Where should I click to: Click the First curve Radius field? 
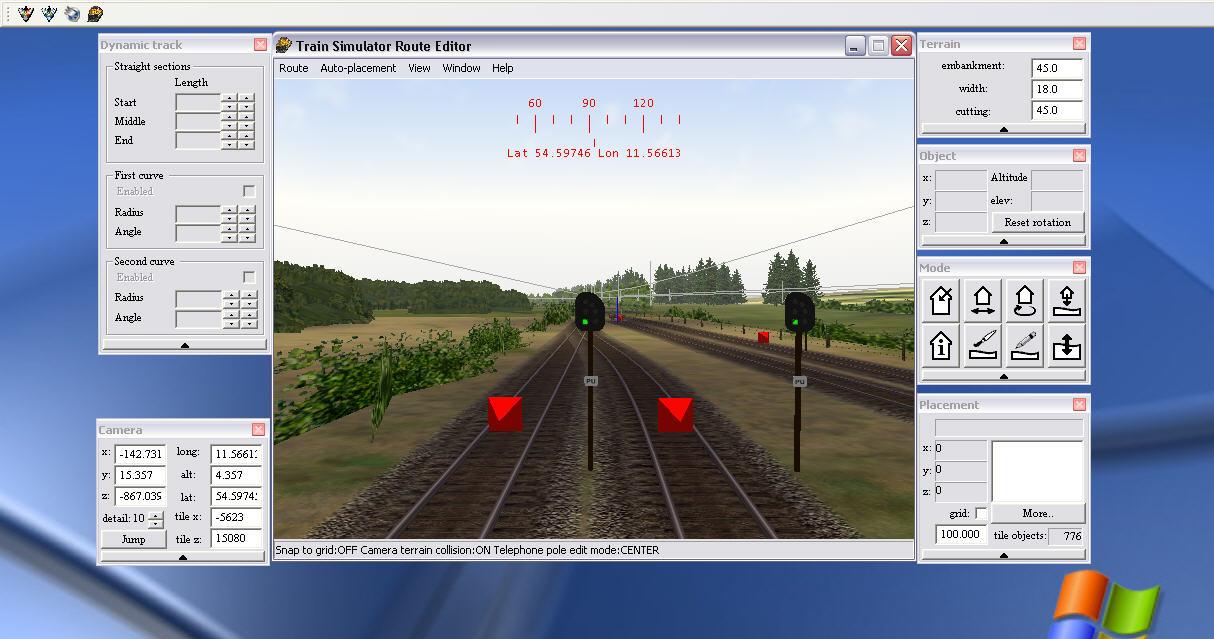click(198, 213)
